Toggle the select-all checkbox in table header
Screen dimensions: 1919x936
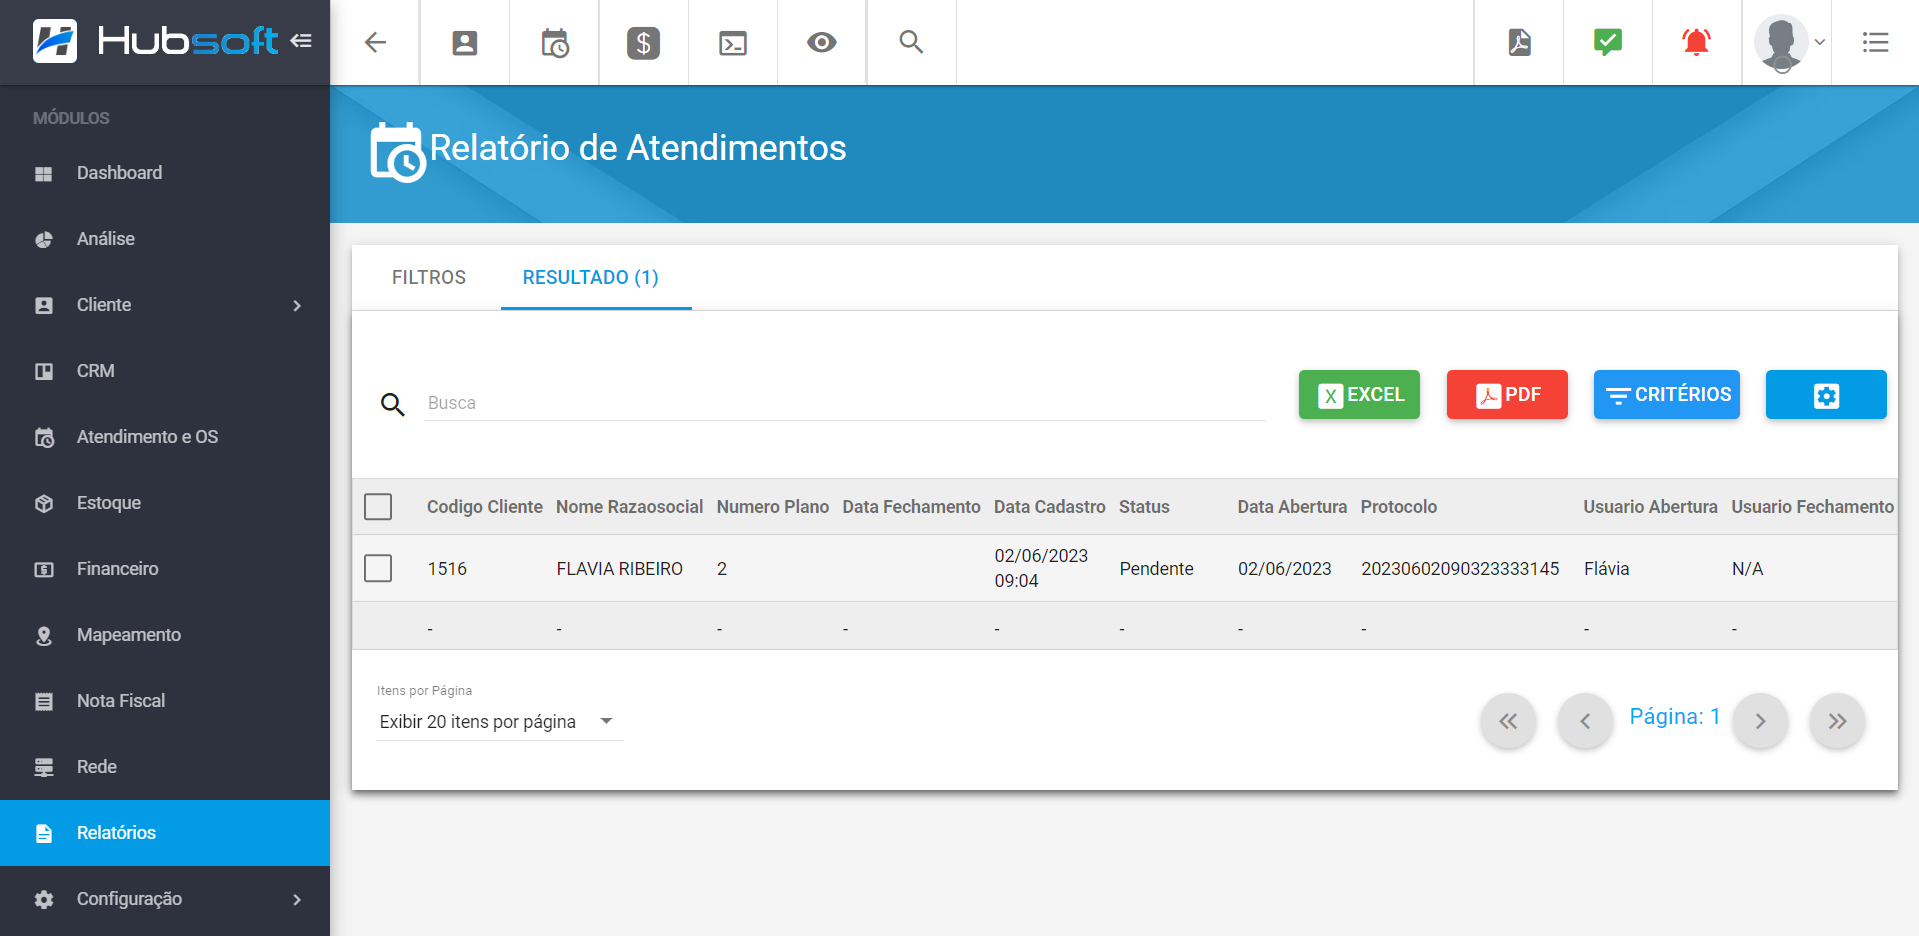point(378,507)
